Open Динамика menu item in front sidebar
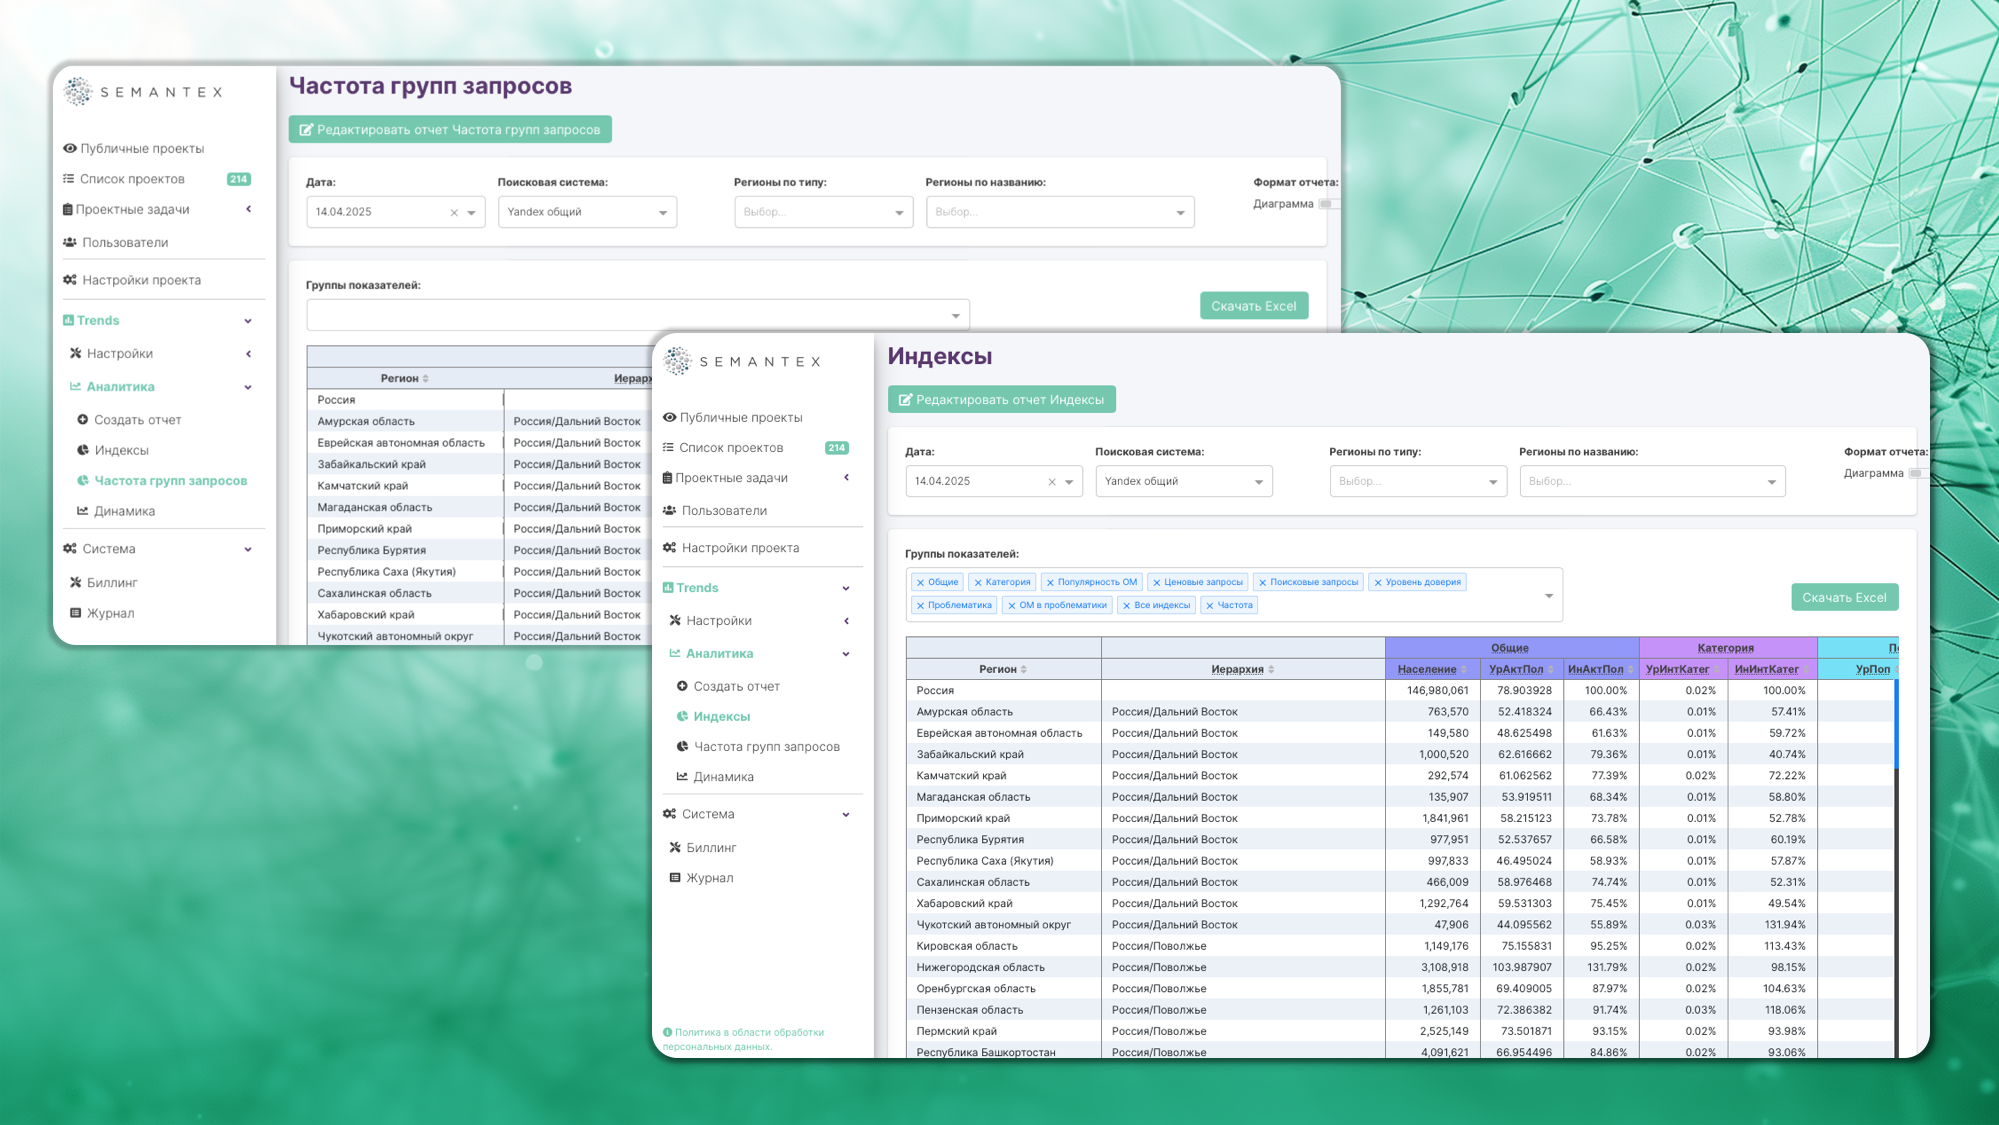 tap(723, 777)
